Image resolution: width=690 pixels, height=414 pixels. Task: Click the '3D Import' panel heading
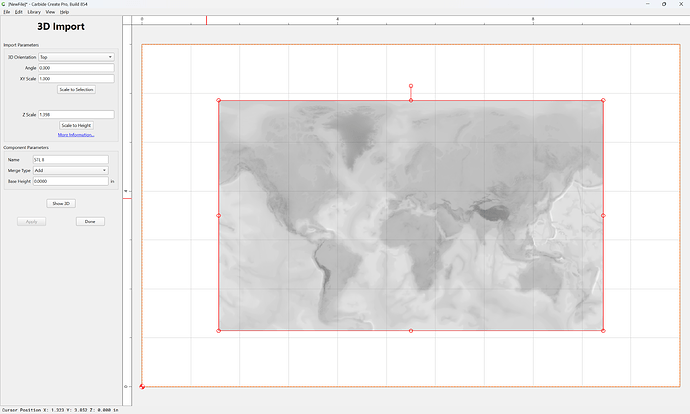point(61,26)
